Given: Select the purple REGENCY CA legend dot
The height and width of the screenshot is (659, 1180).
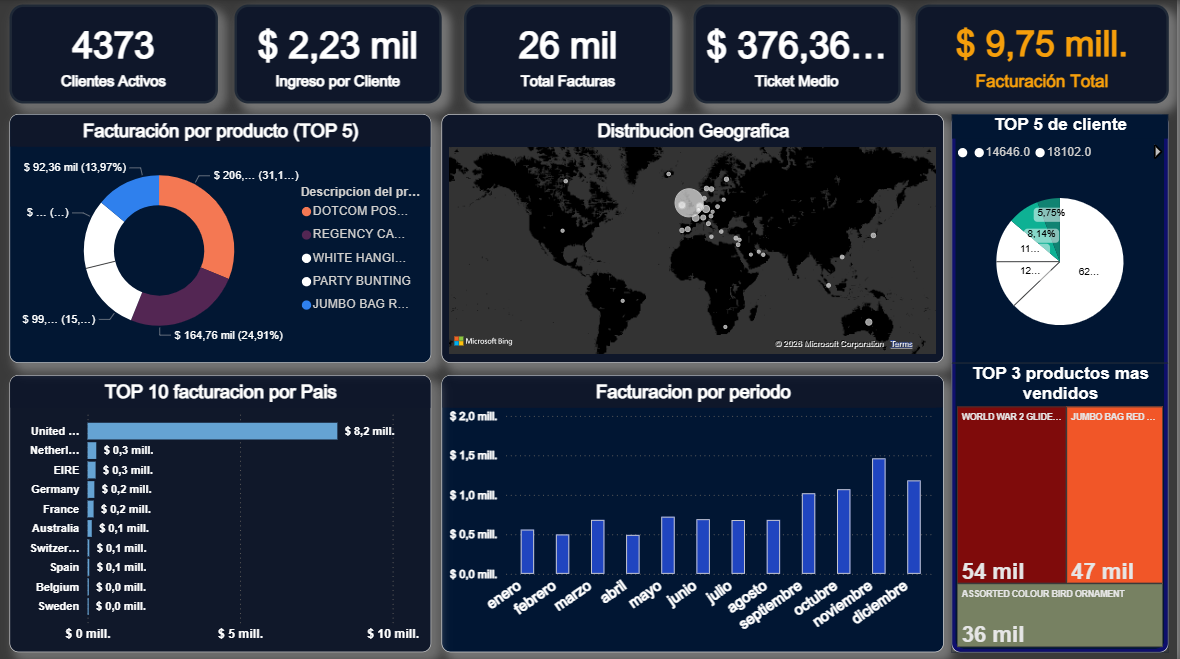Looking at the screenshot, I should (x=307, y=234).
